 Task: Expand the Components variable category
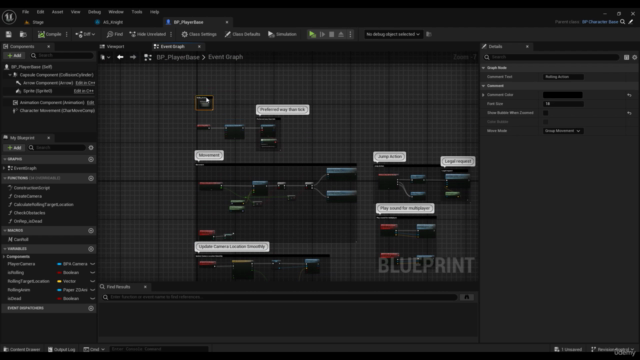[4, 257]
